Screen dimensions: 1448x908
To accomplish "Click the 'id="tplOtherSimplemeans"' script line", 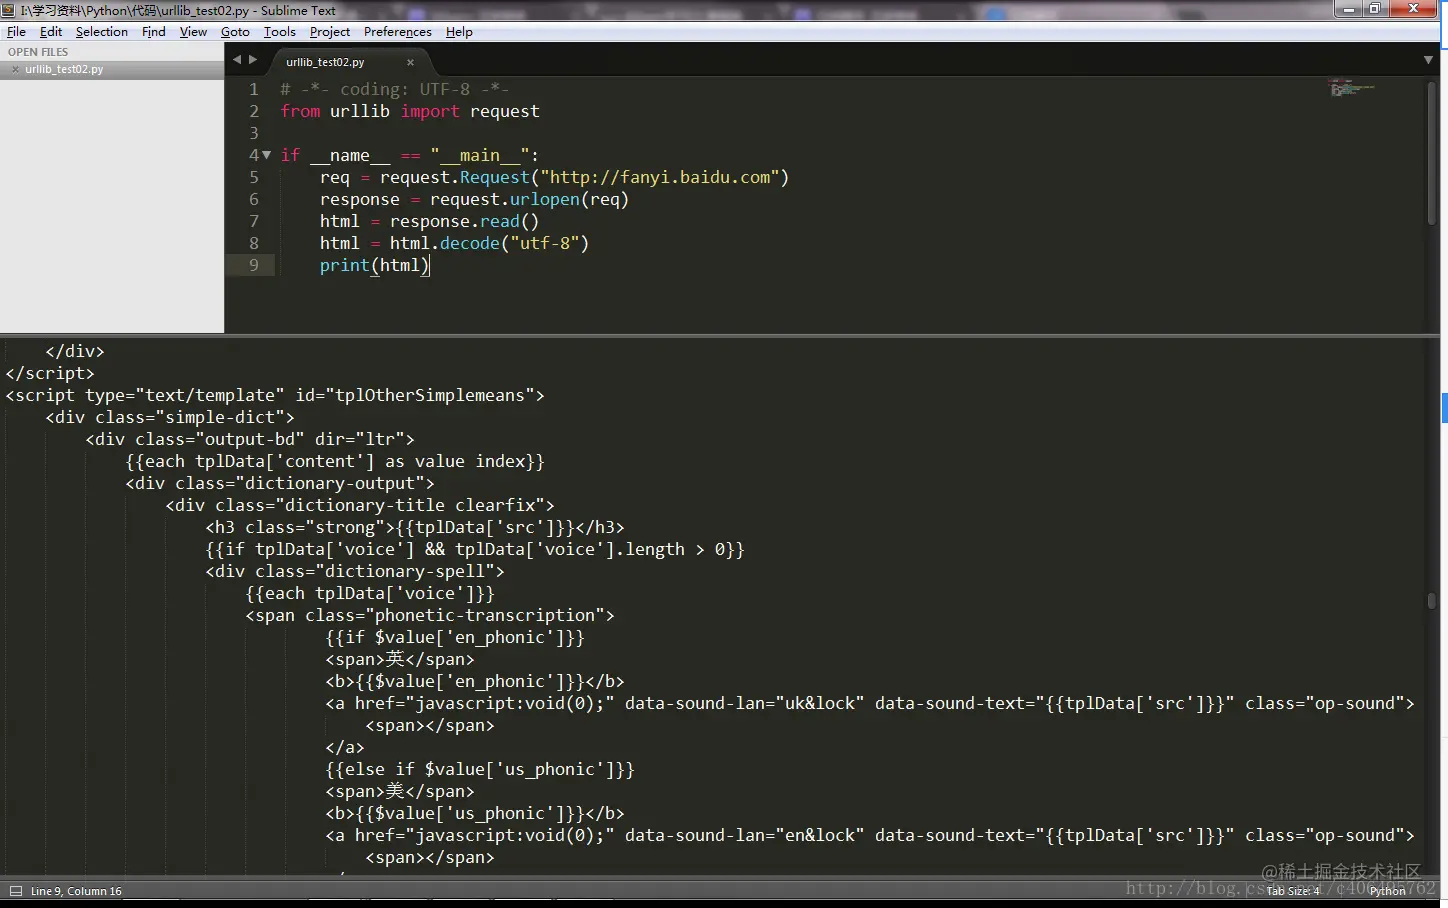I will (275, 395).
